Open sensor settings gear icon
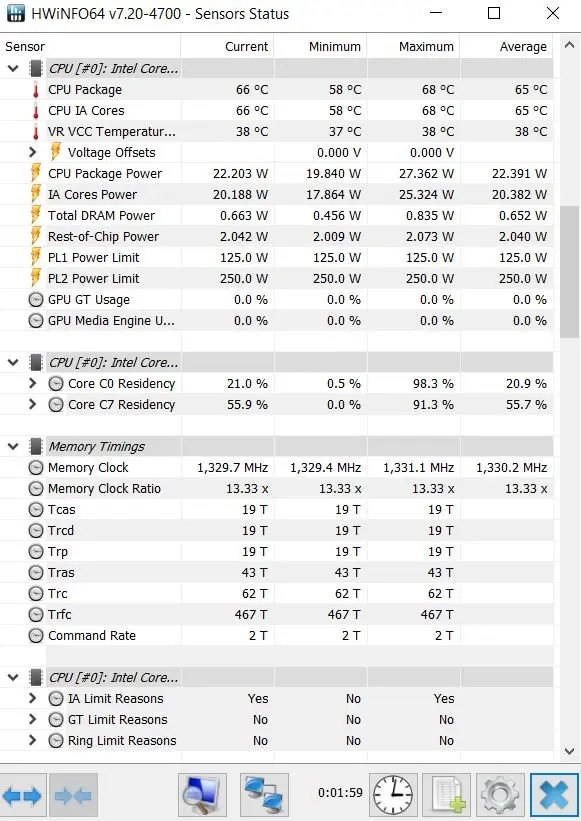Screen dimensions: 581x821 pyautogui.click(x=500, y=796)
